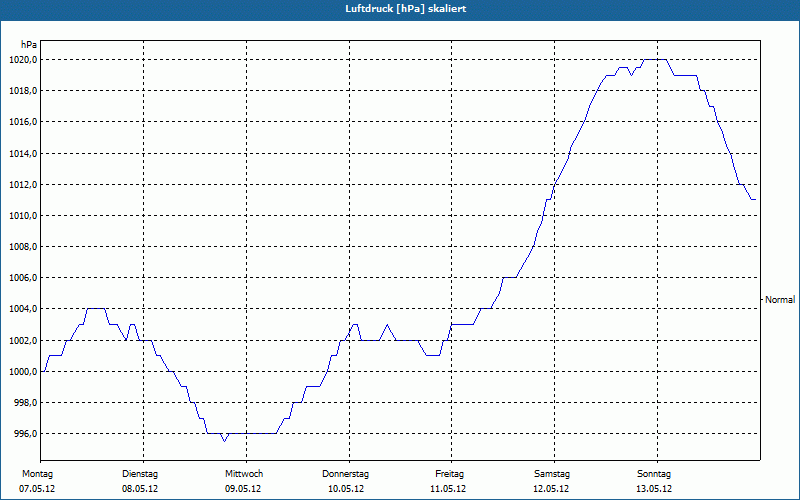Click the date 10.05.12

click(x=346, y=489)
